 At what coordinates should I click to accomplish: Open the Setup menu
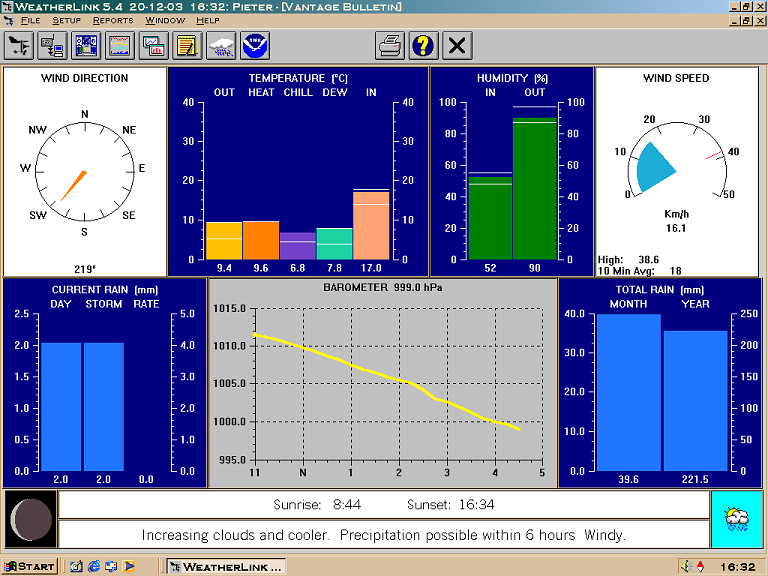tap(67, 21)
